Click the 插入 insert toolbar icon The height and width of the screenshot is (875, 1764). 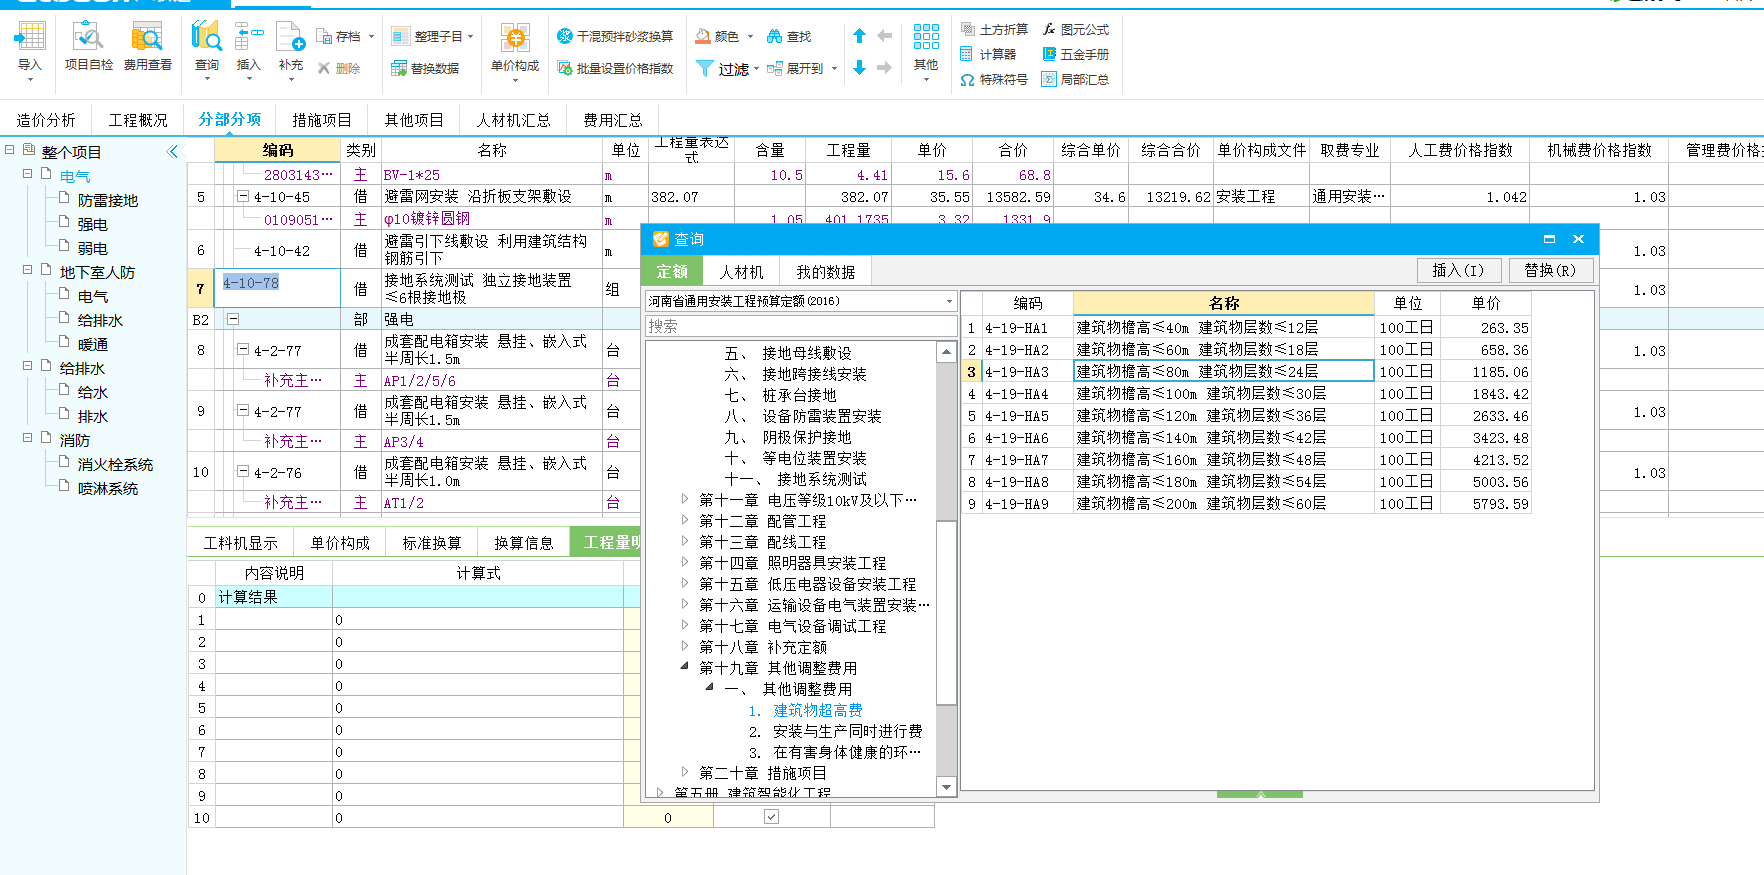[x=248, y=37]
